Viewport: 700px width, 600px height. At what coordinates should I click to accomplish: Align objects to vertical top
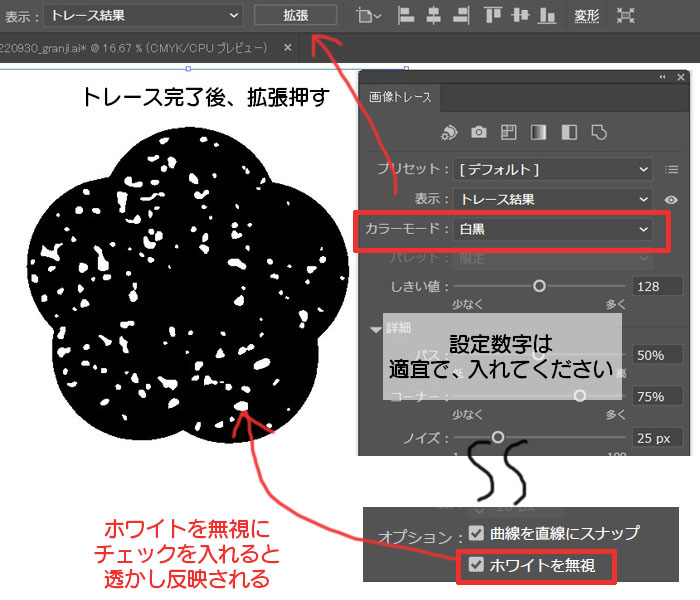(x=492, y=16)
